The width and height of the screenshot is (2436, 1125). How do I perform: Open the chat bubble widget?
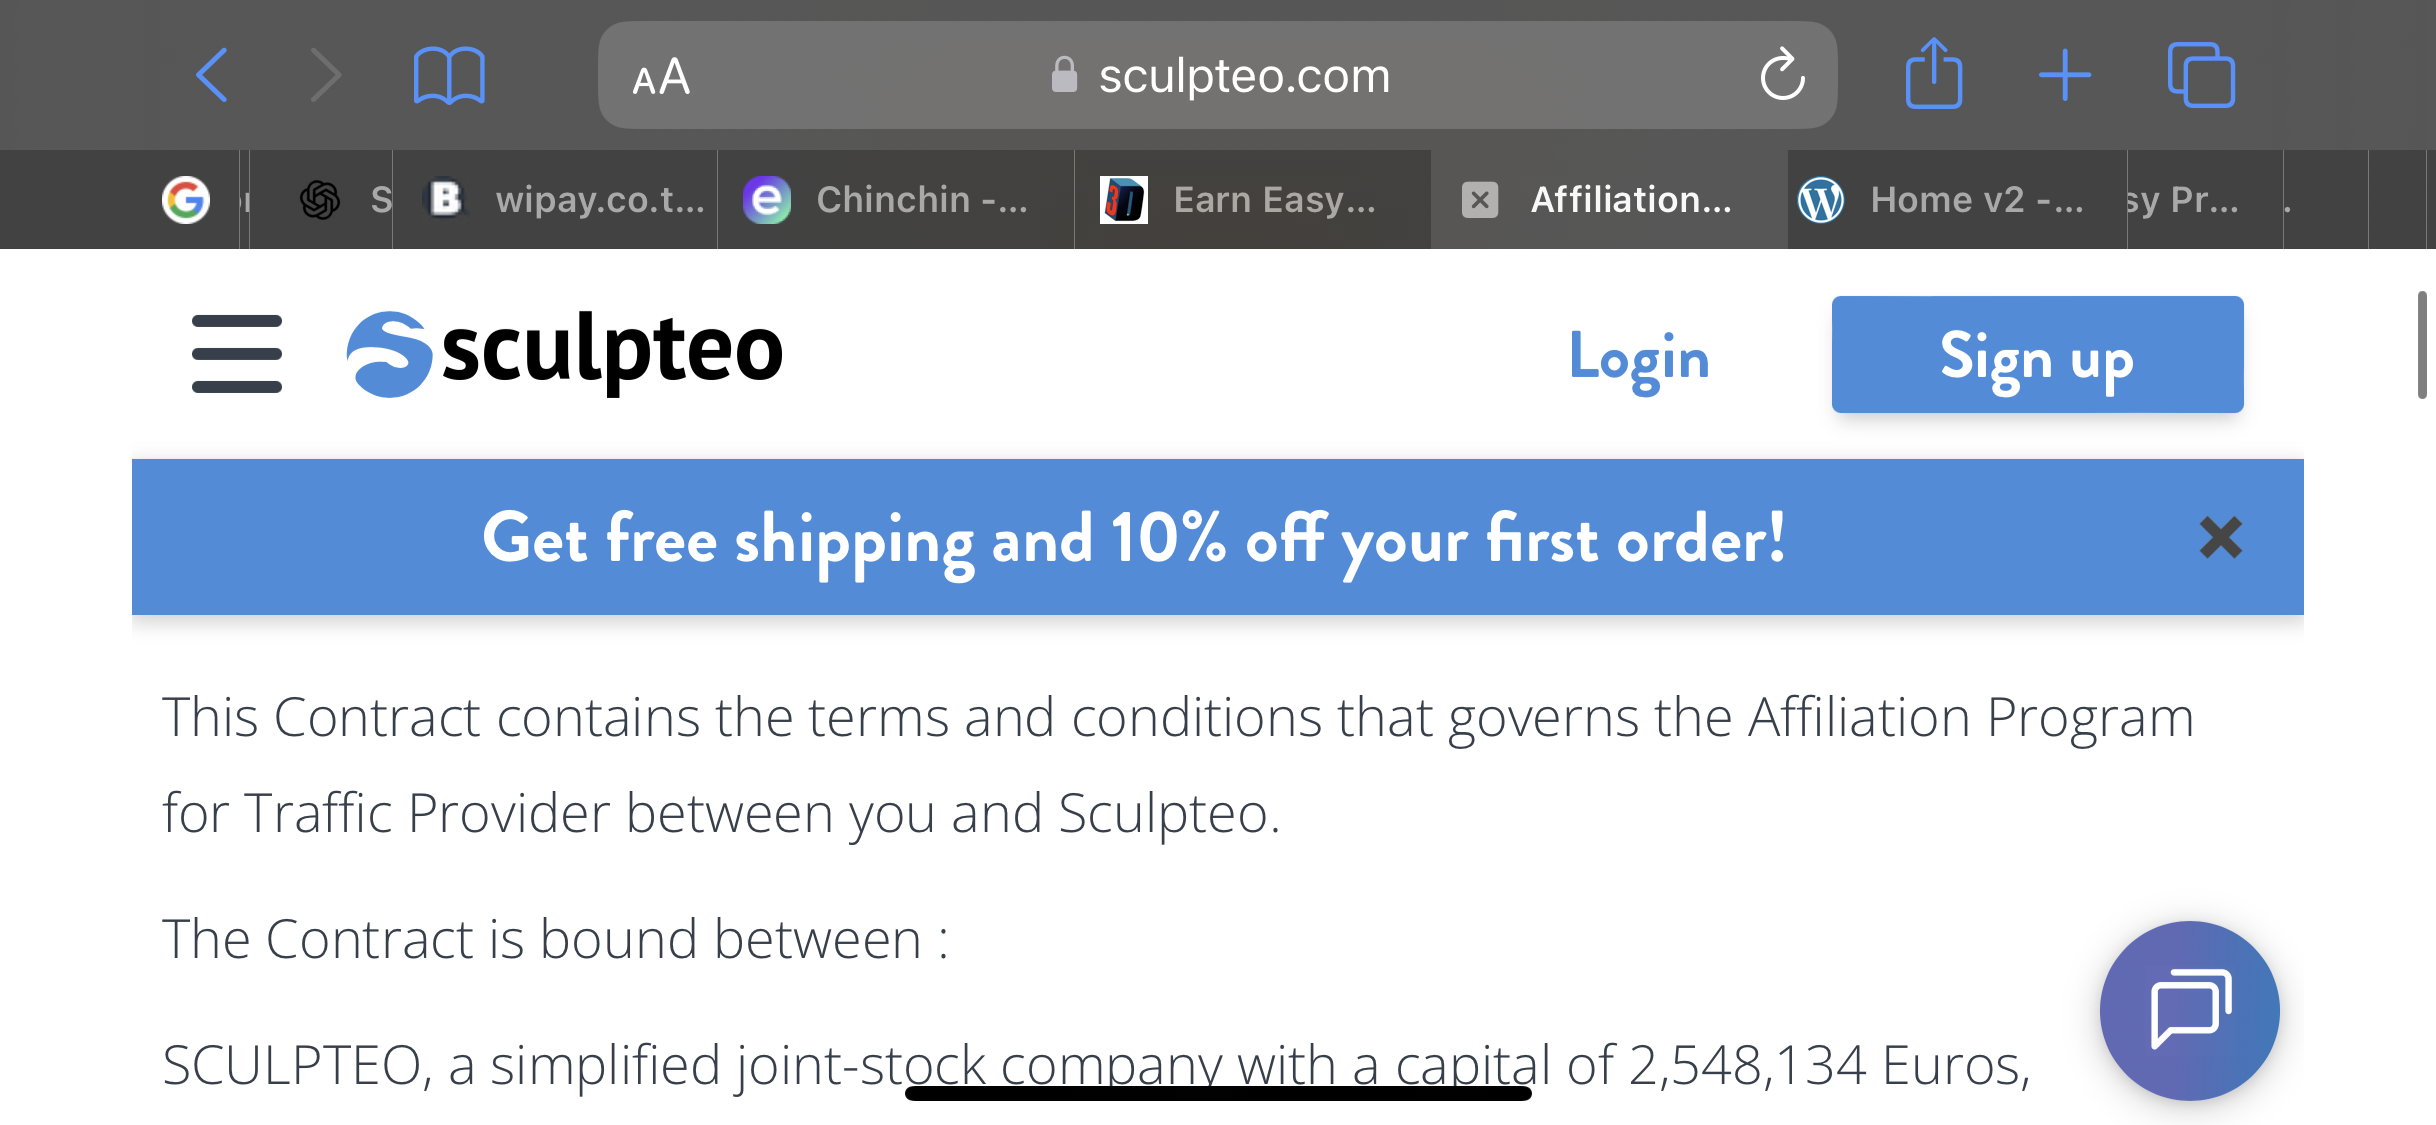2189,1010
